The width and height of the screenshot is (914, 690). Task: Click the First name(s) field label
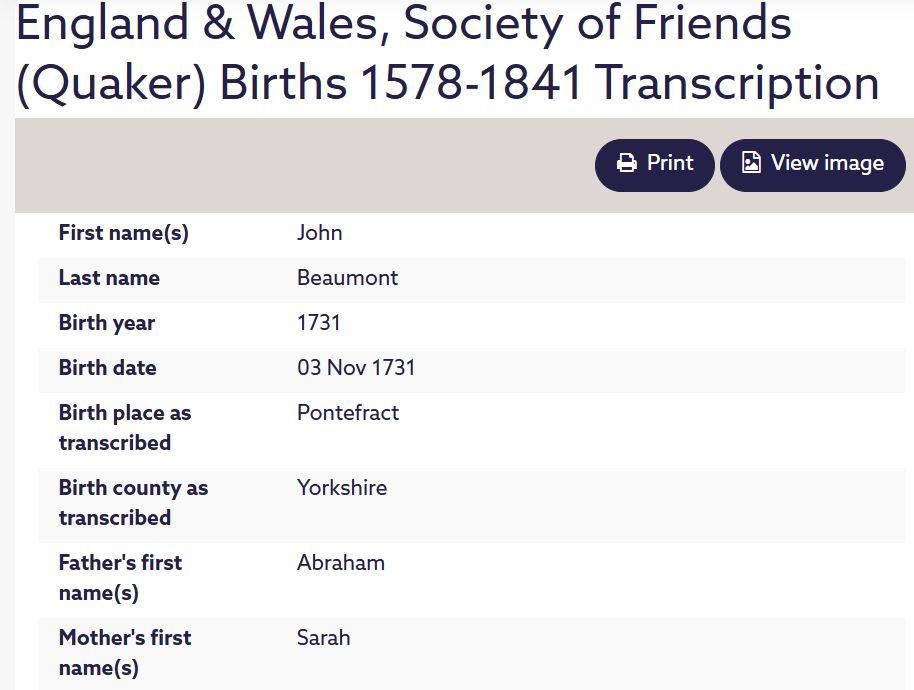[124, 233]
